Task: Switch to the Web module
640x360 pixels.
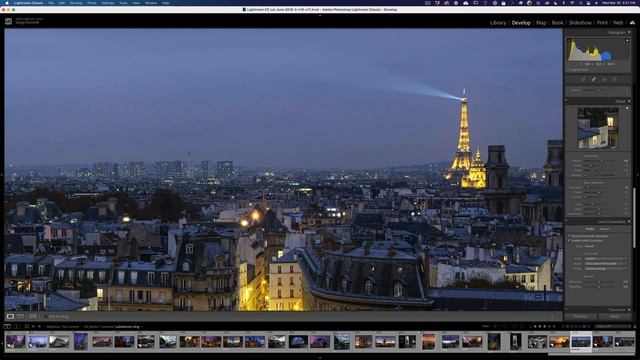Action: click(618, 23)
